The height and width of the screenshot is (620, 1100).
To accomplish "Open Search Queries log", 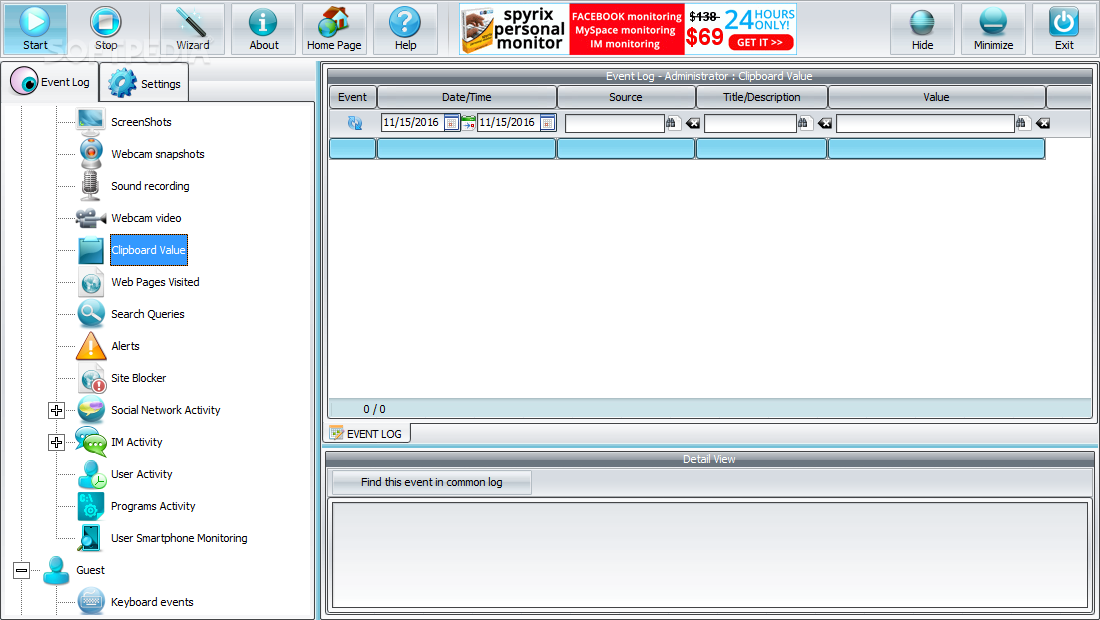I will [147, 314].
